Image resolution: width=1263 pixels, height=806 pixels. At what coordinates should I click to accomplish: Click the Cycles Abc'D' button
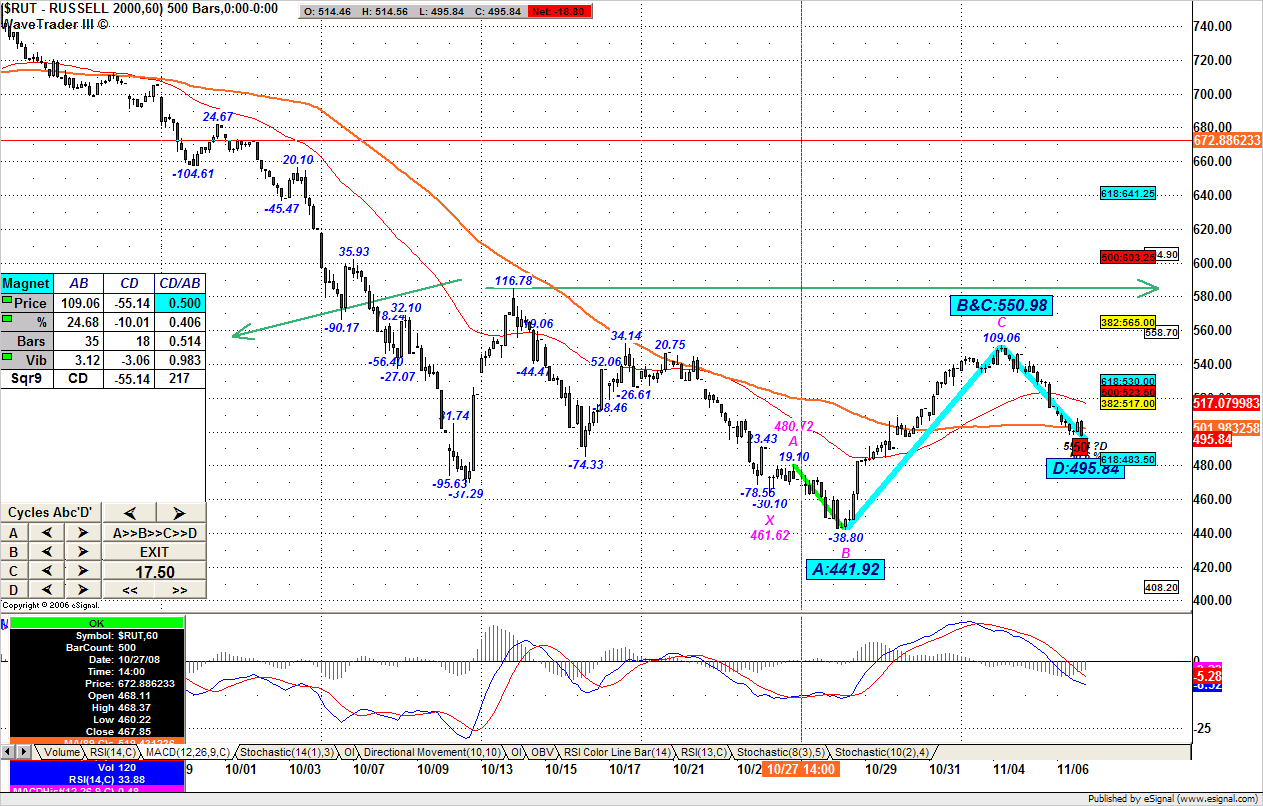point(51,513)
